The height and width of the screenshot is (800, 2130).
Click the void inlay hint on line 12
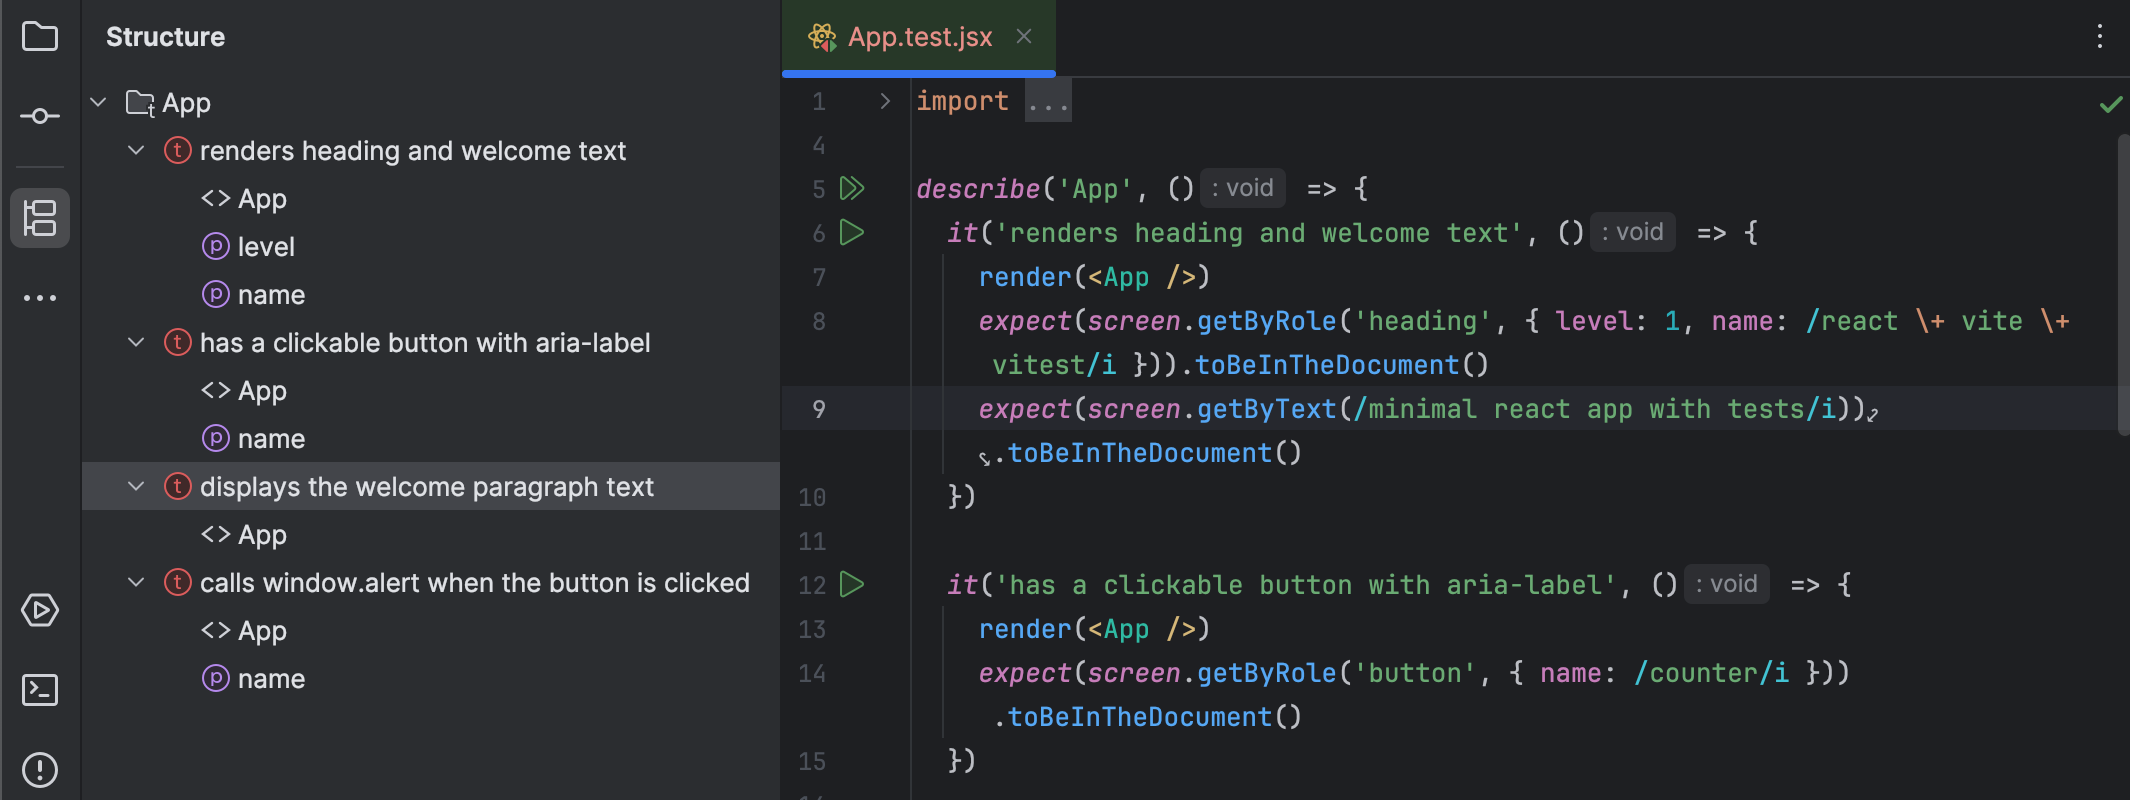point(1727,584)
